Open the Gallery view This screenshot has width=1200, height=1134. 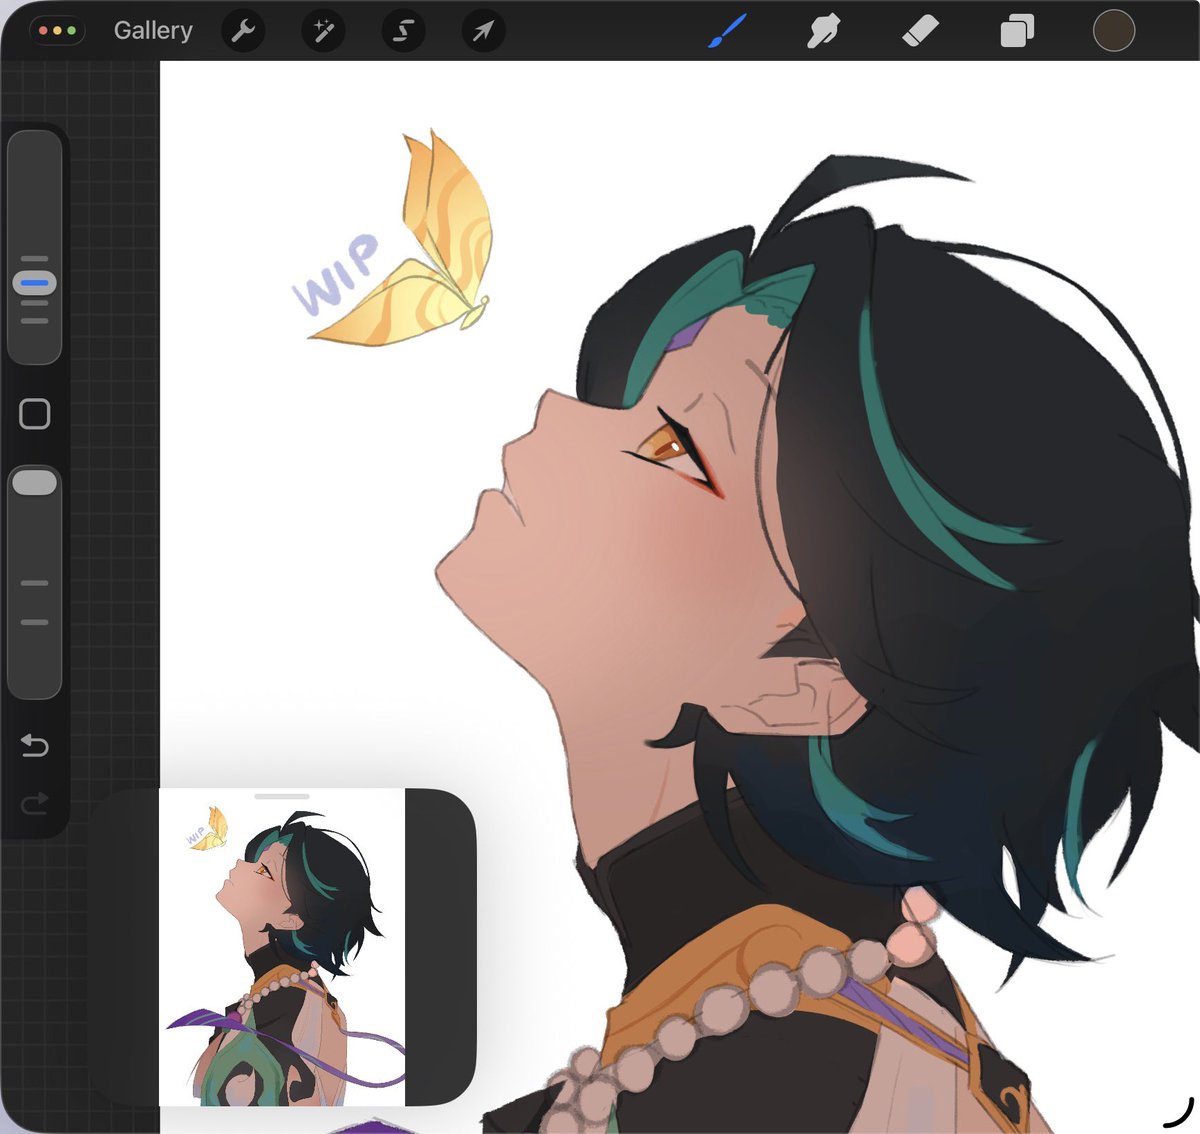(x=153, y=31)
